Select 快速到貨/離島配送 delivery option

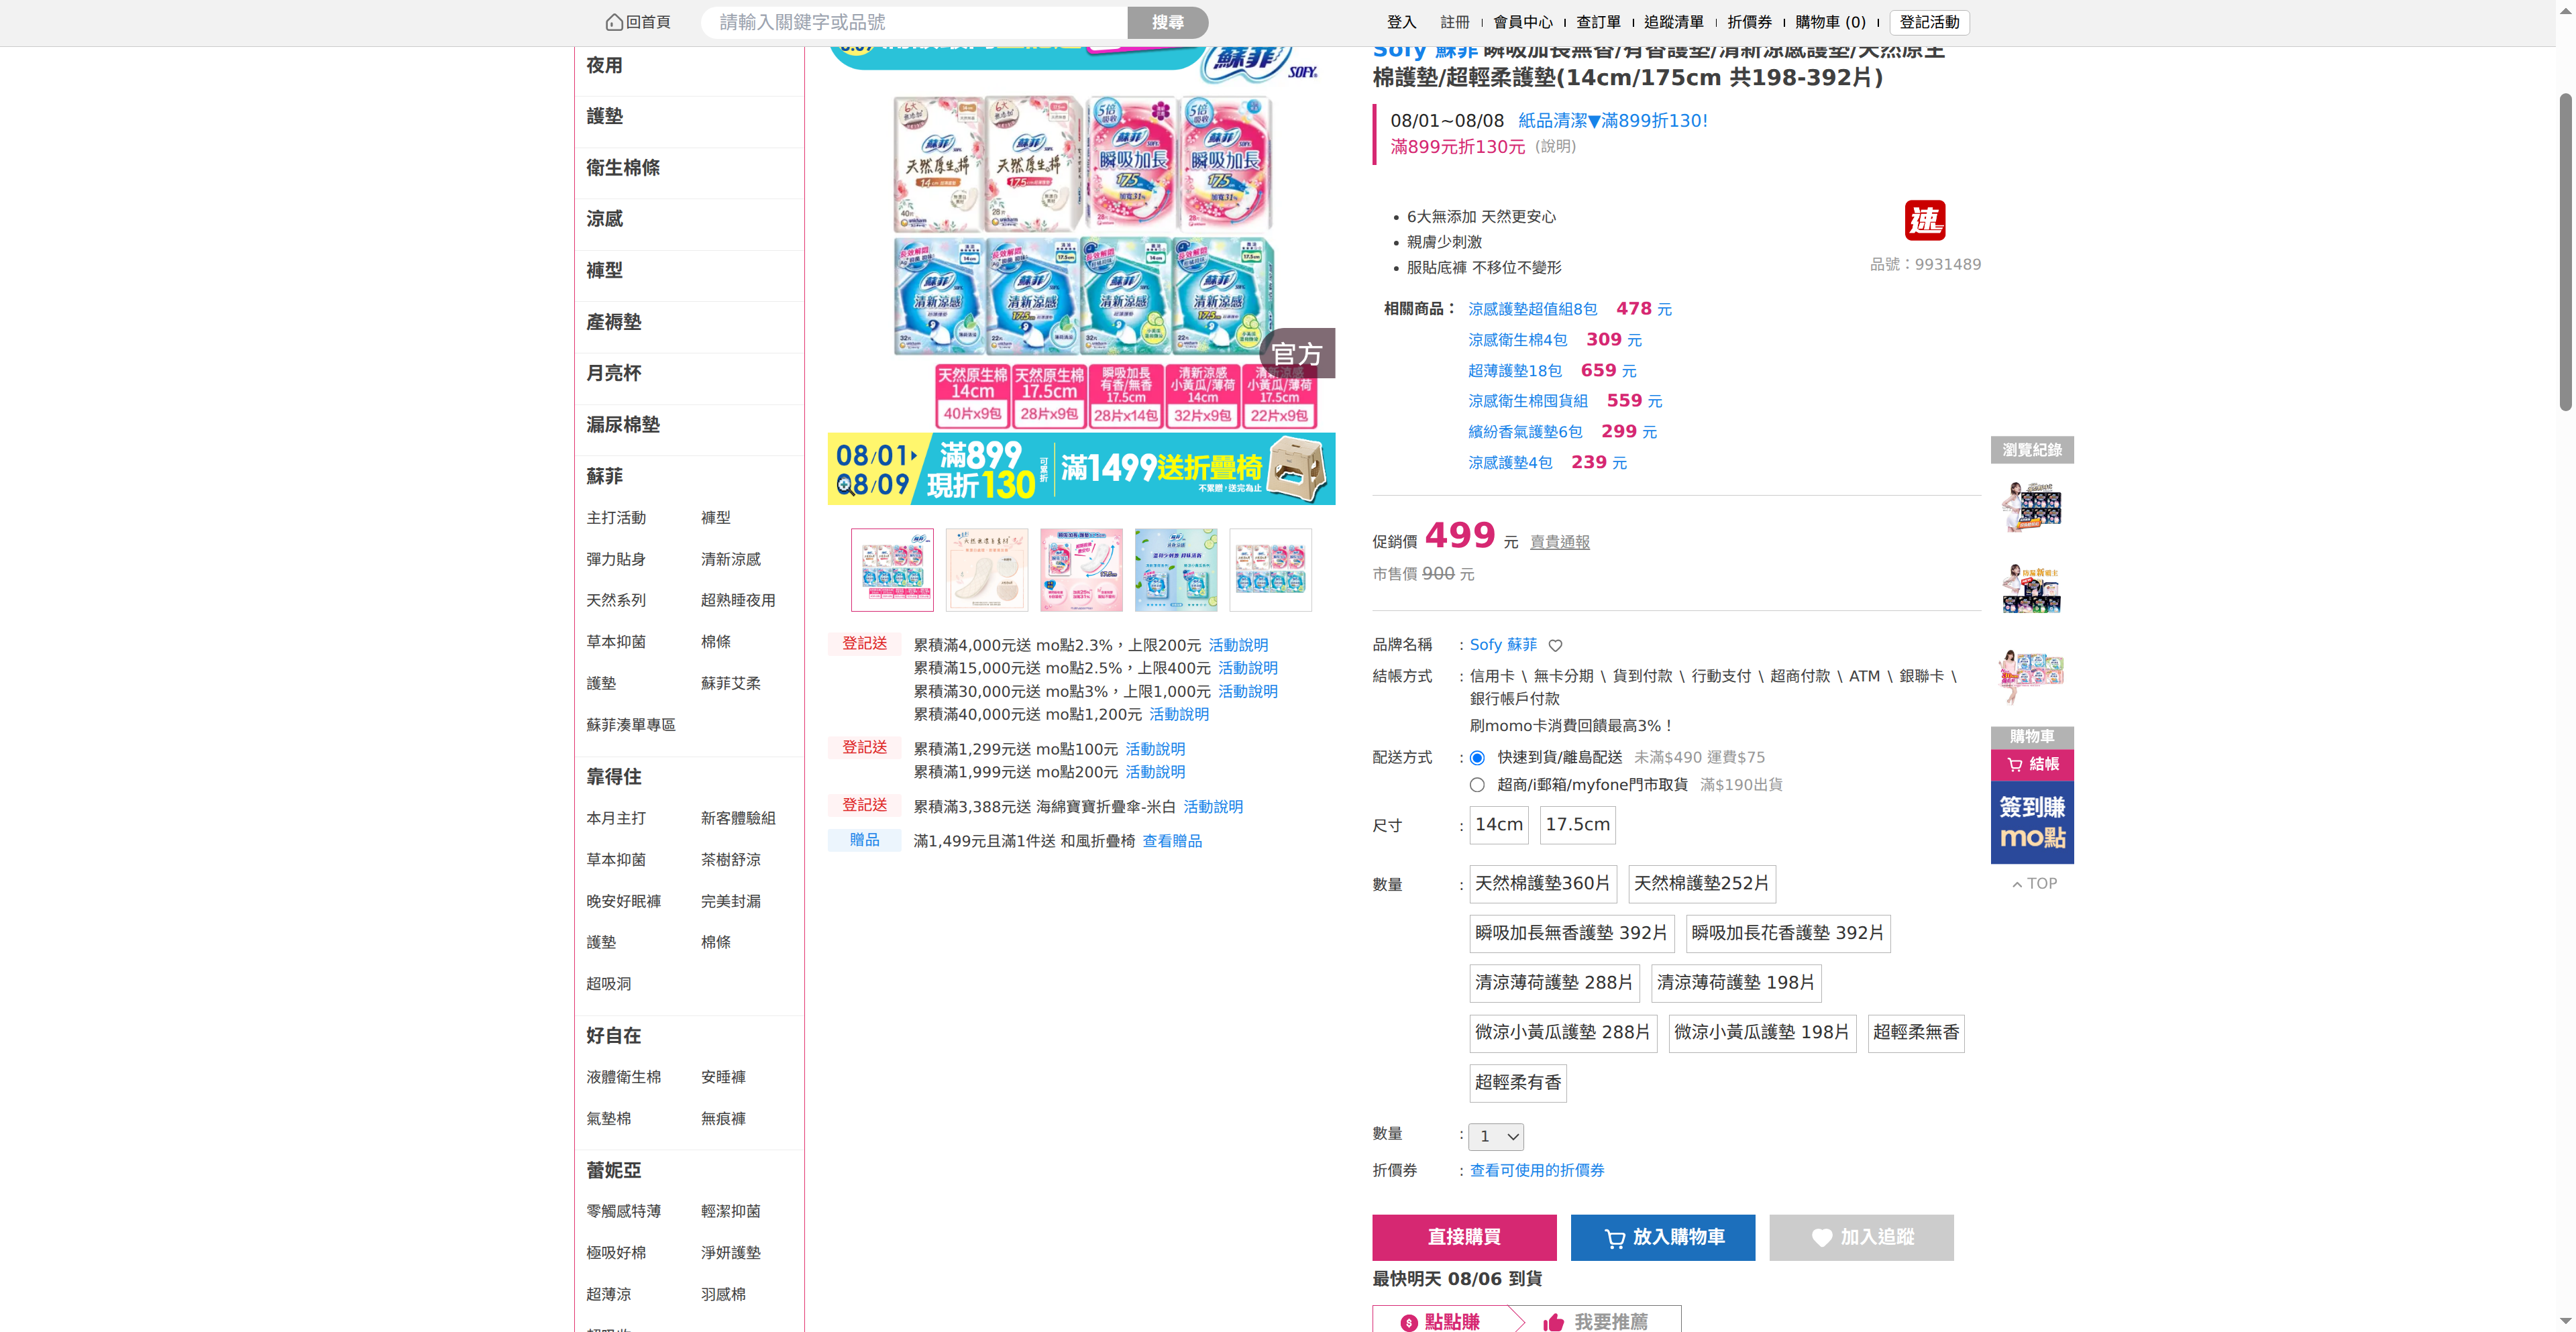(1477, 758)
